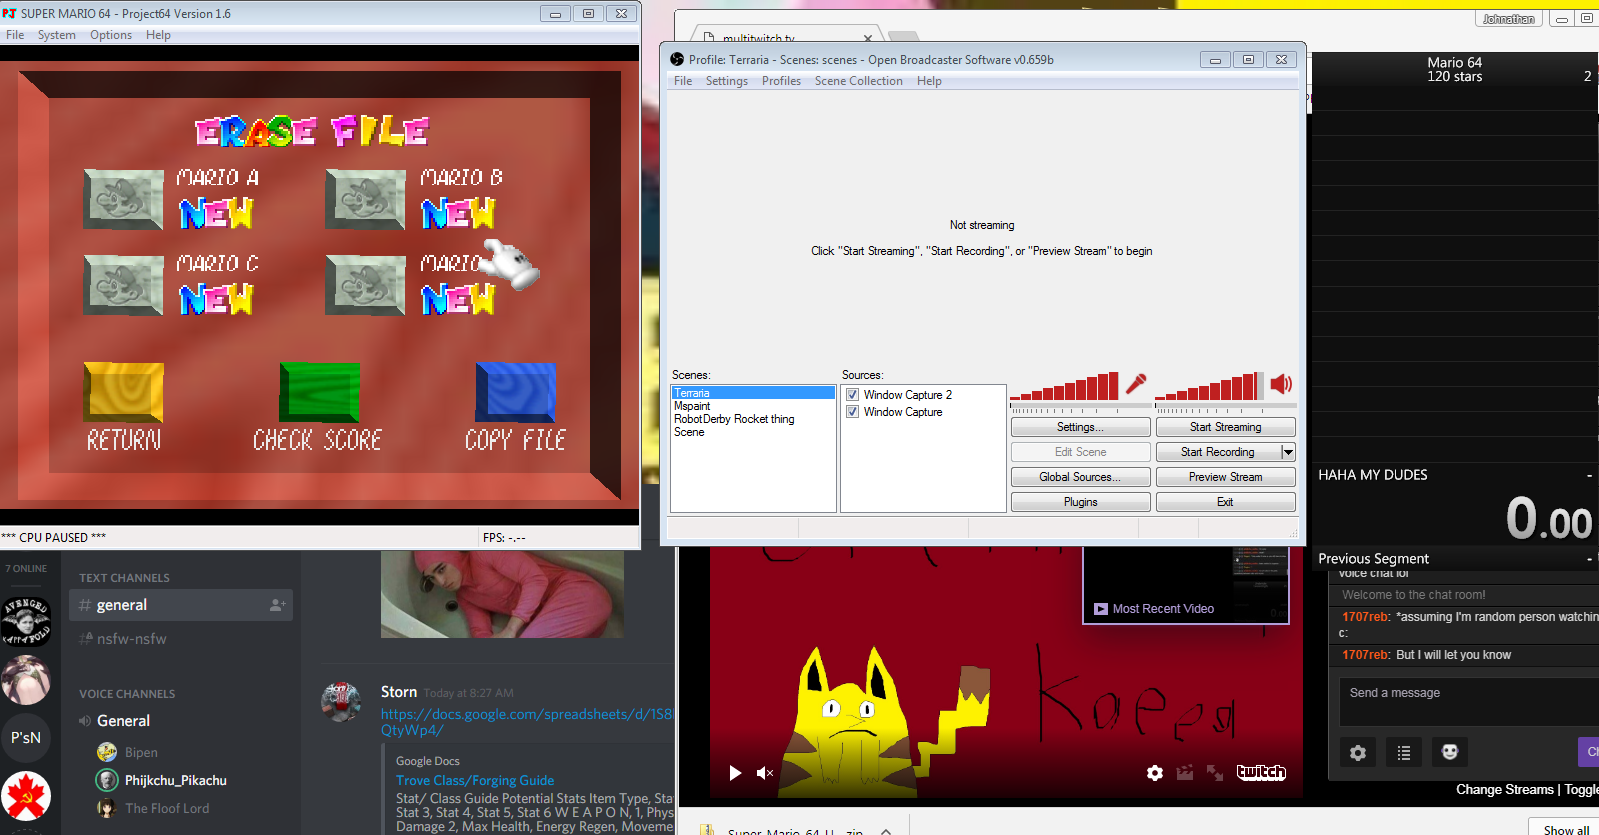Open the red maple leaf Discord server
The image size is (1599, 835).
pyautogui.click(x=26, y=796)
